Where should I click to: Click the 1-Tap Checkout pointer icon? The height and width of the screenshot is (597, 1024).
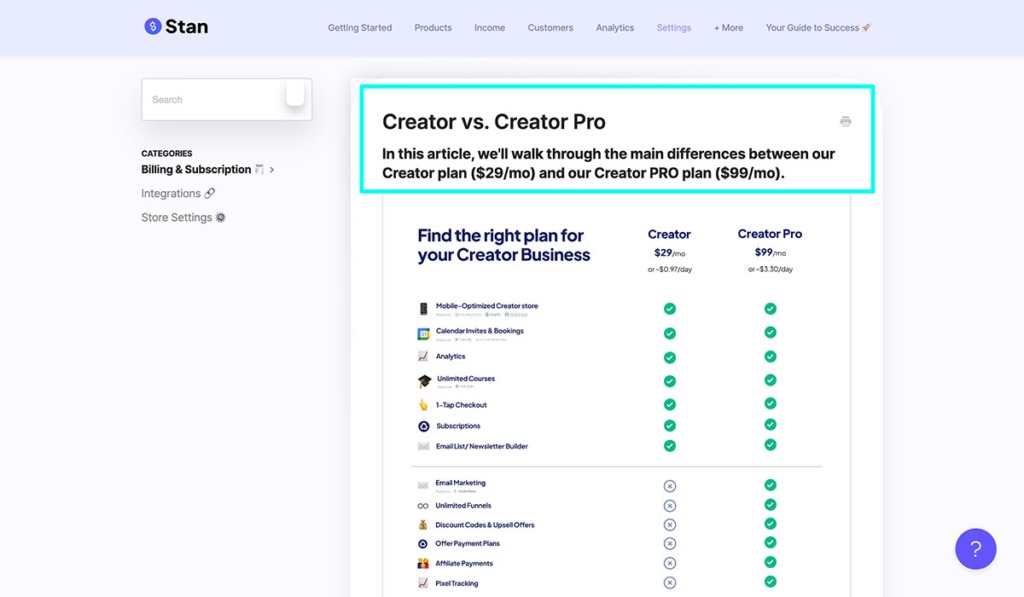tap(424, 405)
